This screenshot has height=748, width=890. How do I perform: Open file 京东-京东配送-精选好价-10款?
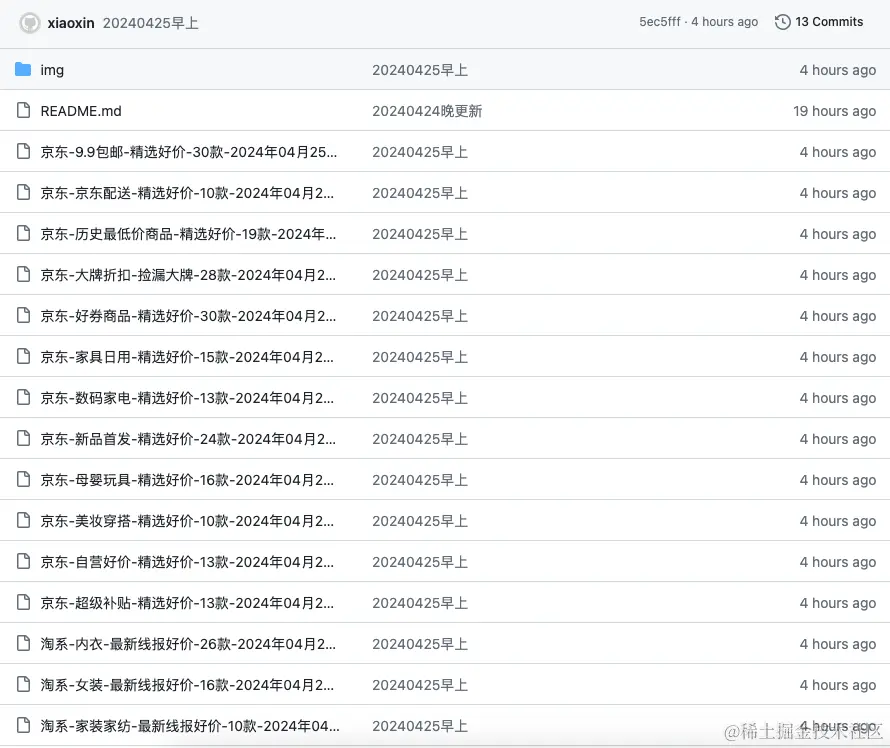187,193
